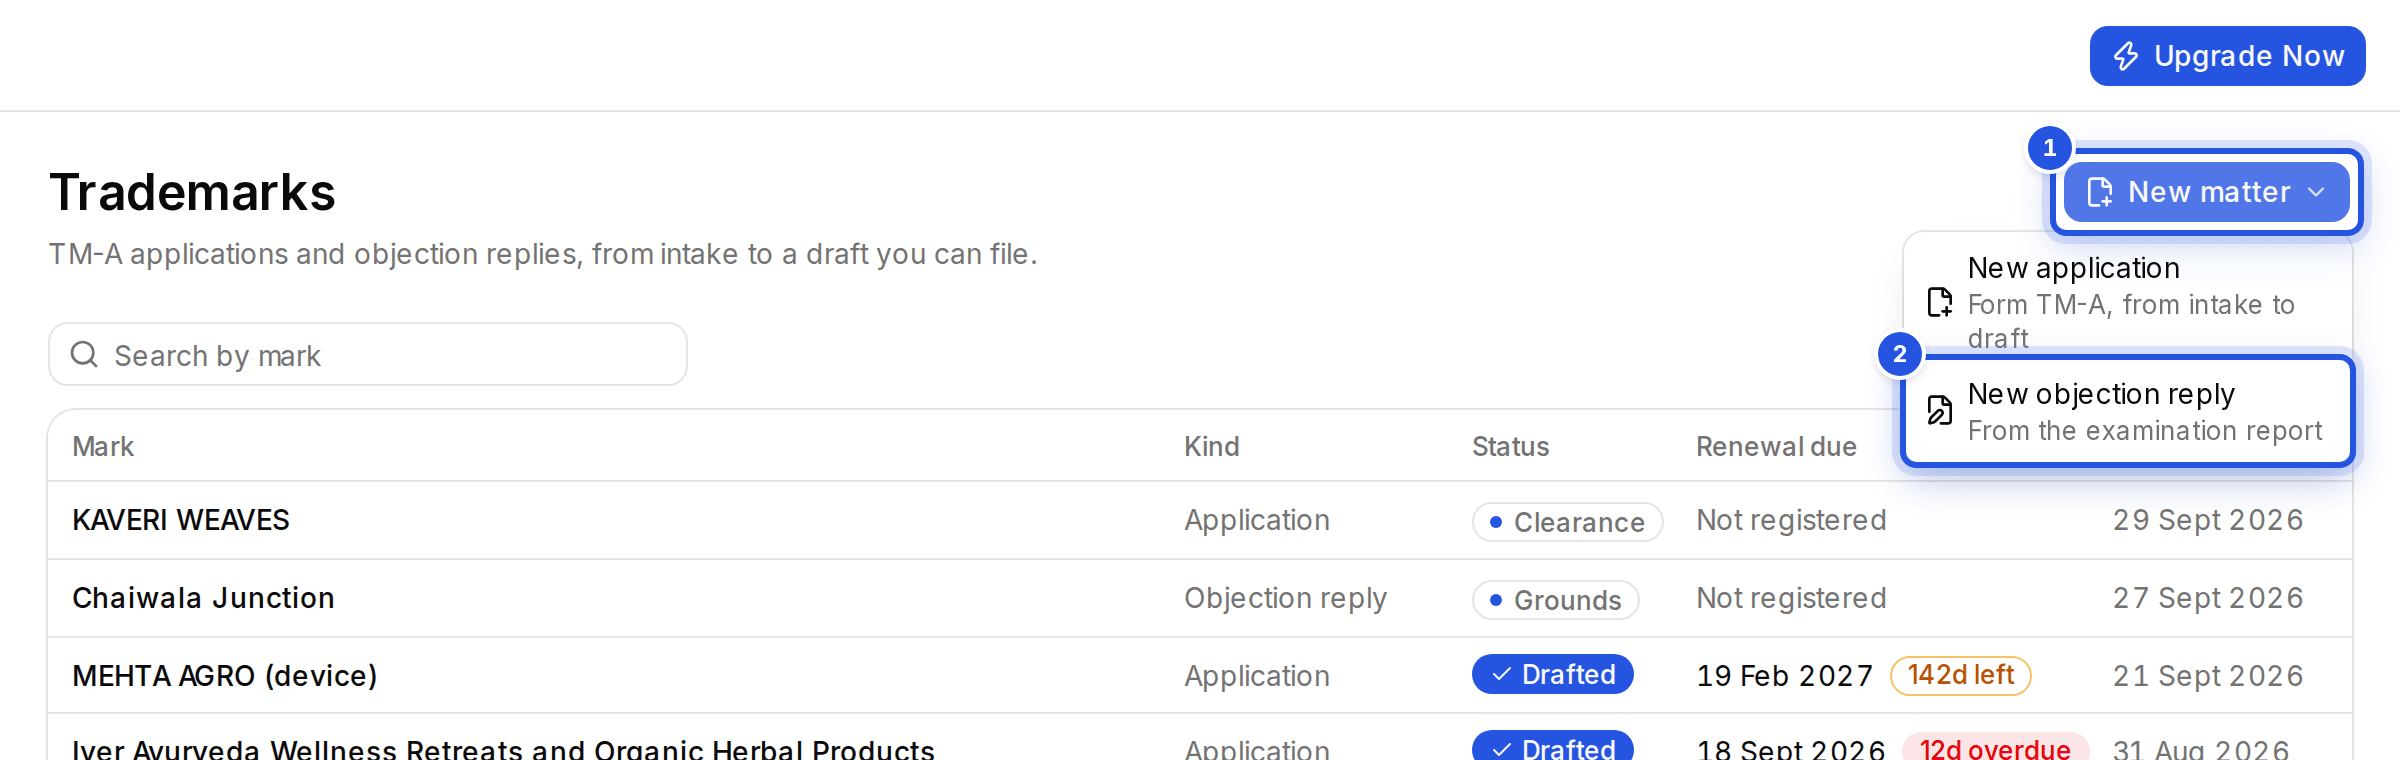The height and width of the screenshot is (760, 2400).
Task: Click the Trademarks page heading
Action: [x=193, y=192]
